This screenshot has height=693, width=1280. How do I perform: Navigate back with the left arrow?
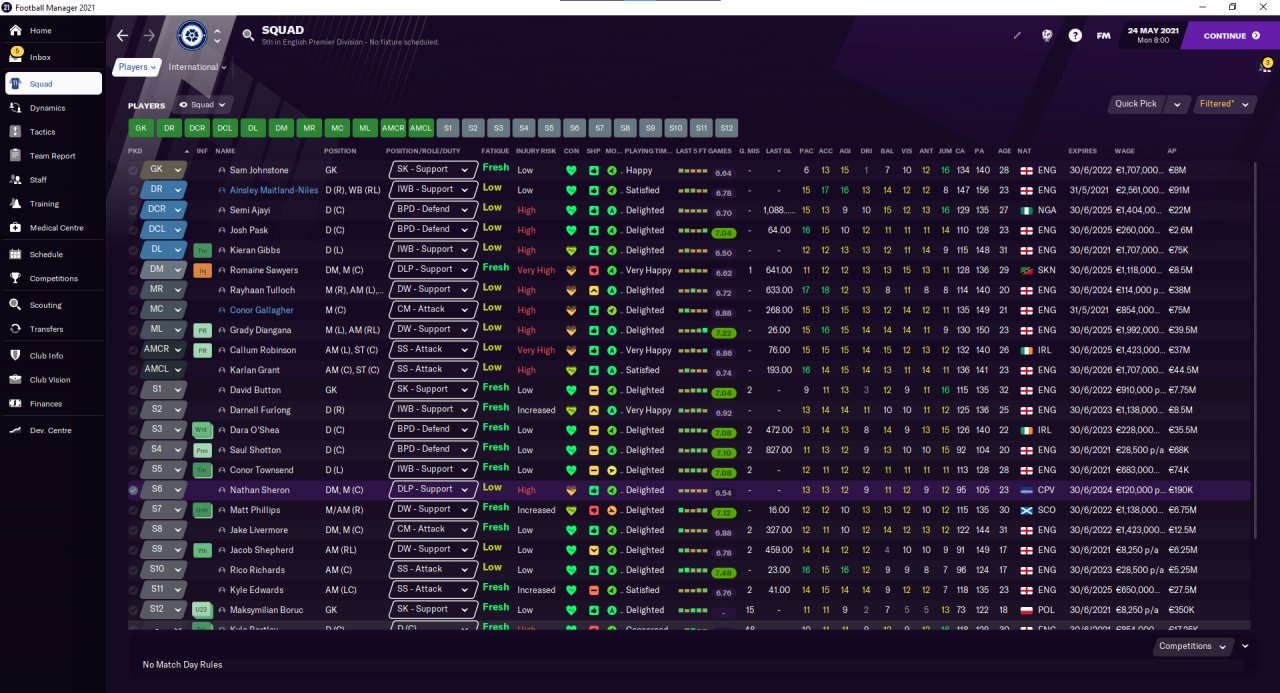pos(122,35)
